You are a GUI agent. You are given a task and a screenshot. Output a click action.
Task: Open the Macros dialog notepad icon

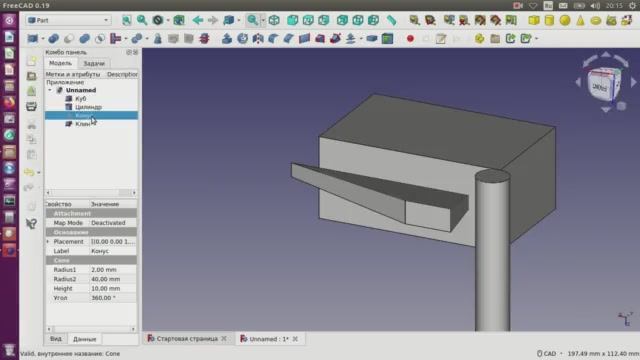tap(441, 39)
